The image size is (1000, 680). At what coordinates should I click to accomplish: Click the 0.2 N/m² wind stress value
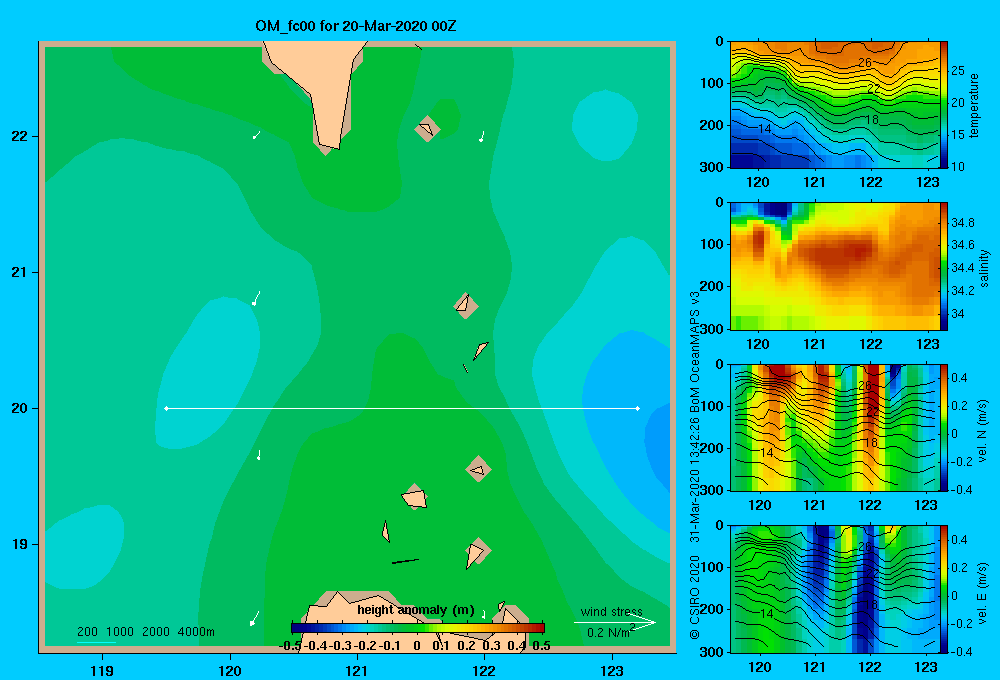[x=610, y=632]
